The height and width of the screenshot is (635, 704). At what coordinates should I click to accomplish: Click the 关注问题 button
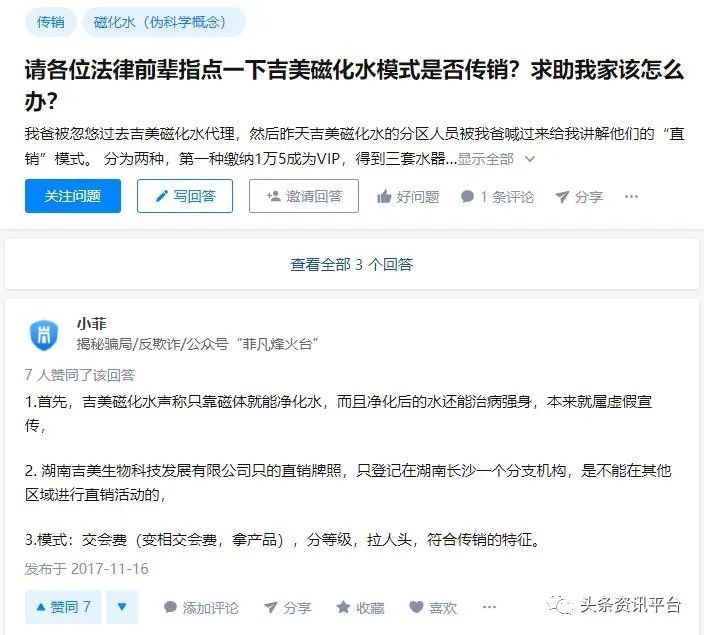(x=72, y=196)
